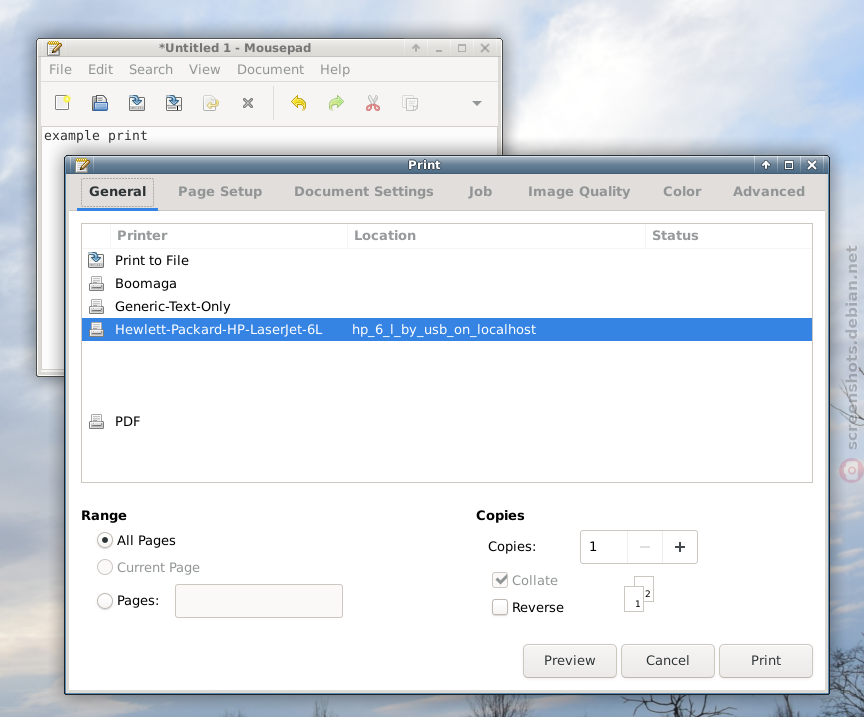Select the Pages radio button
This screenshot has width=864, height=717.
[105, 601]
